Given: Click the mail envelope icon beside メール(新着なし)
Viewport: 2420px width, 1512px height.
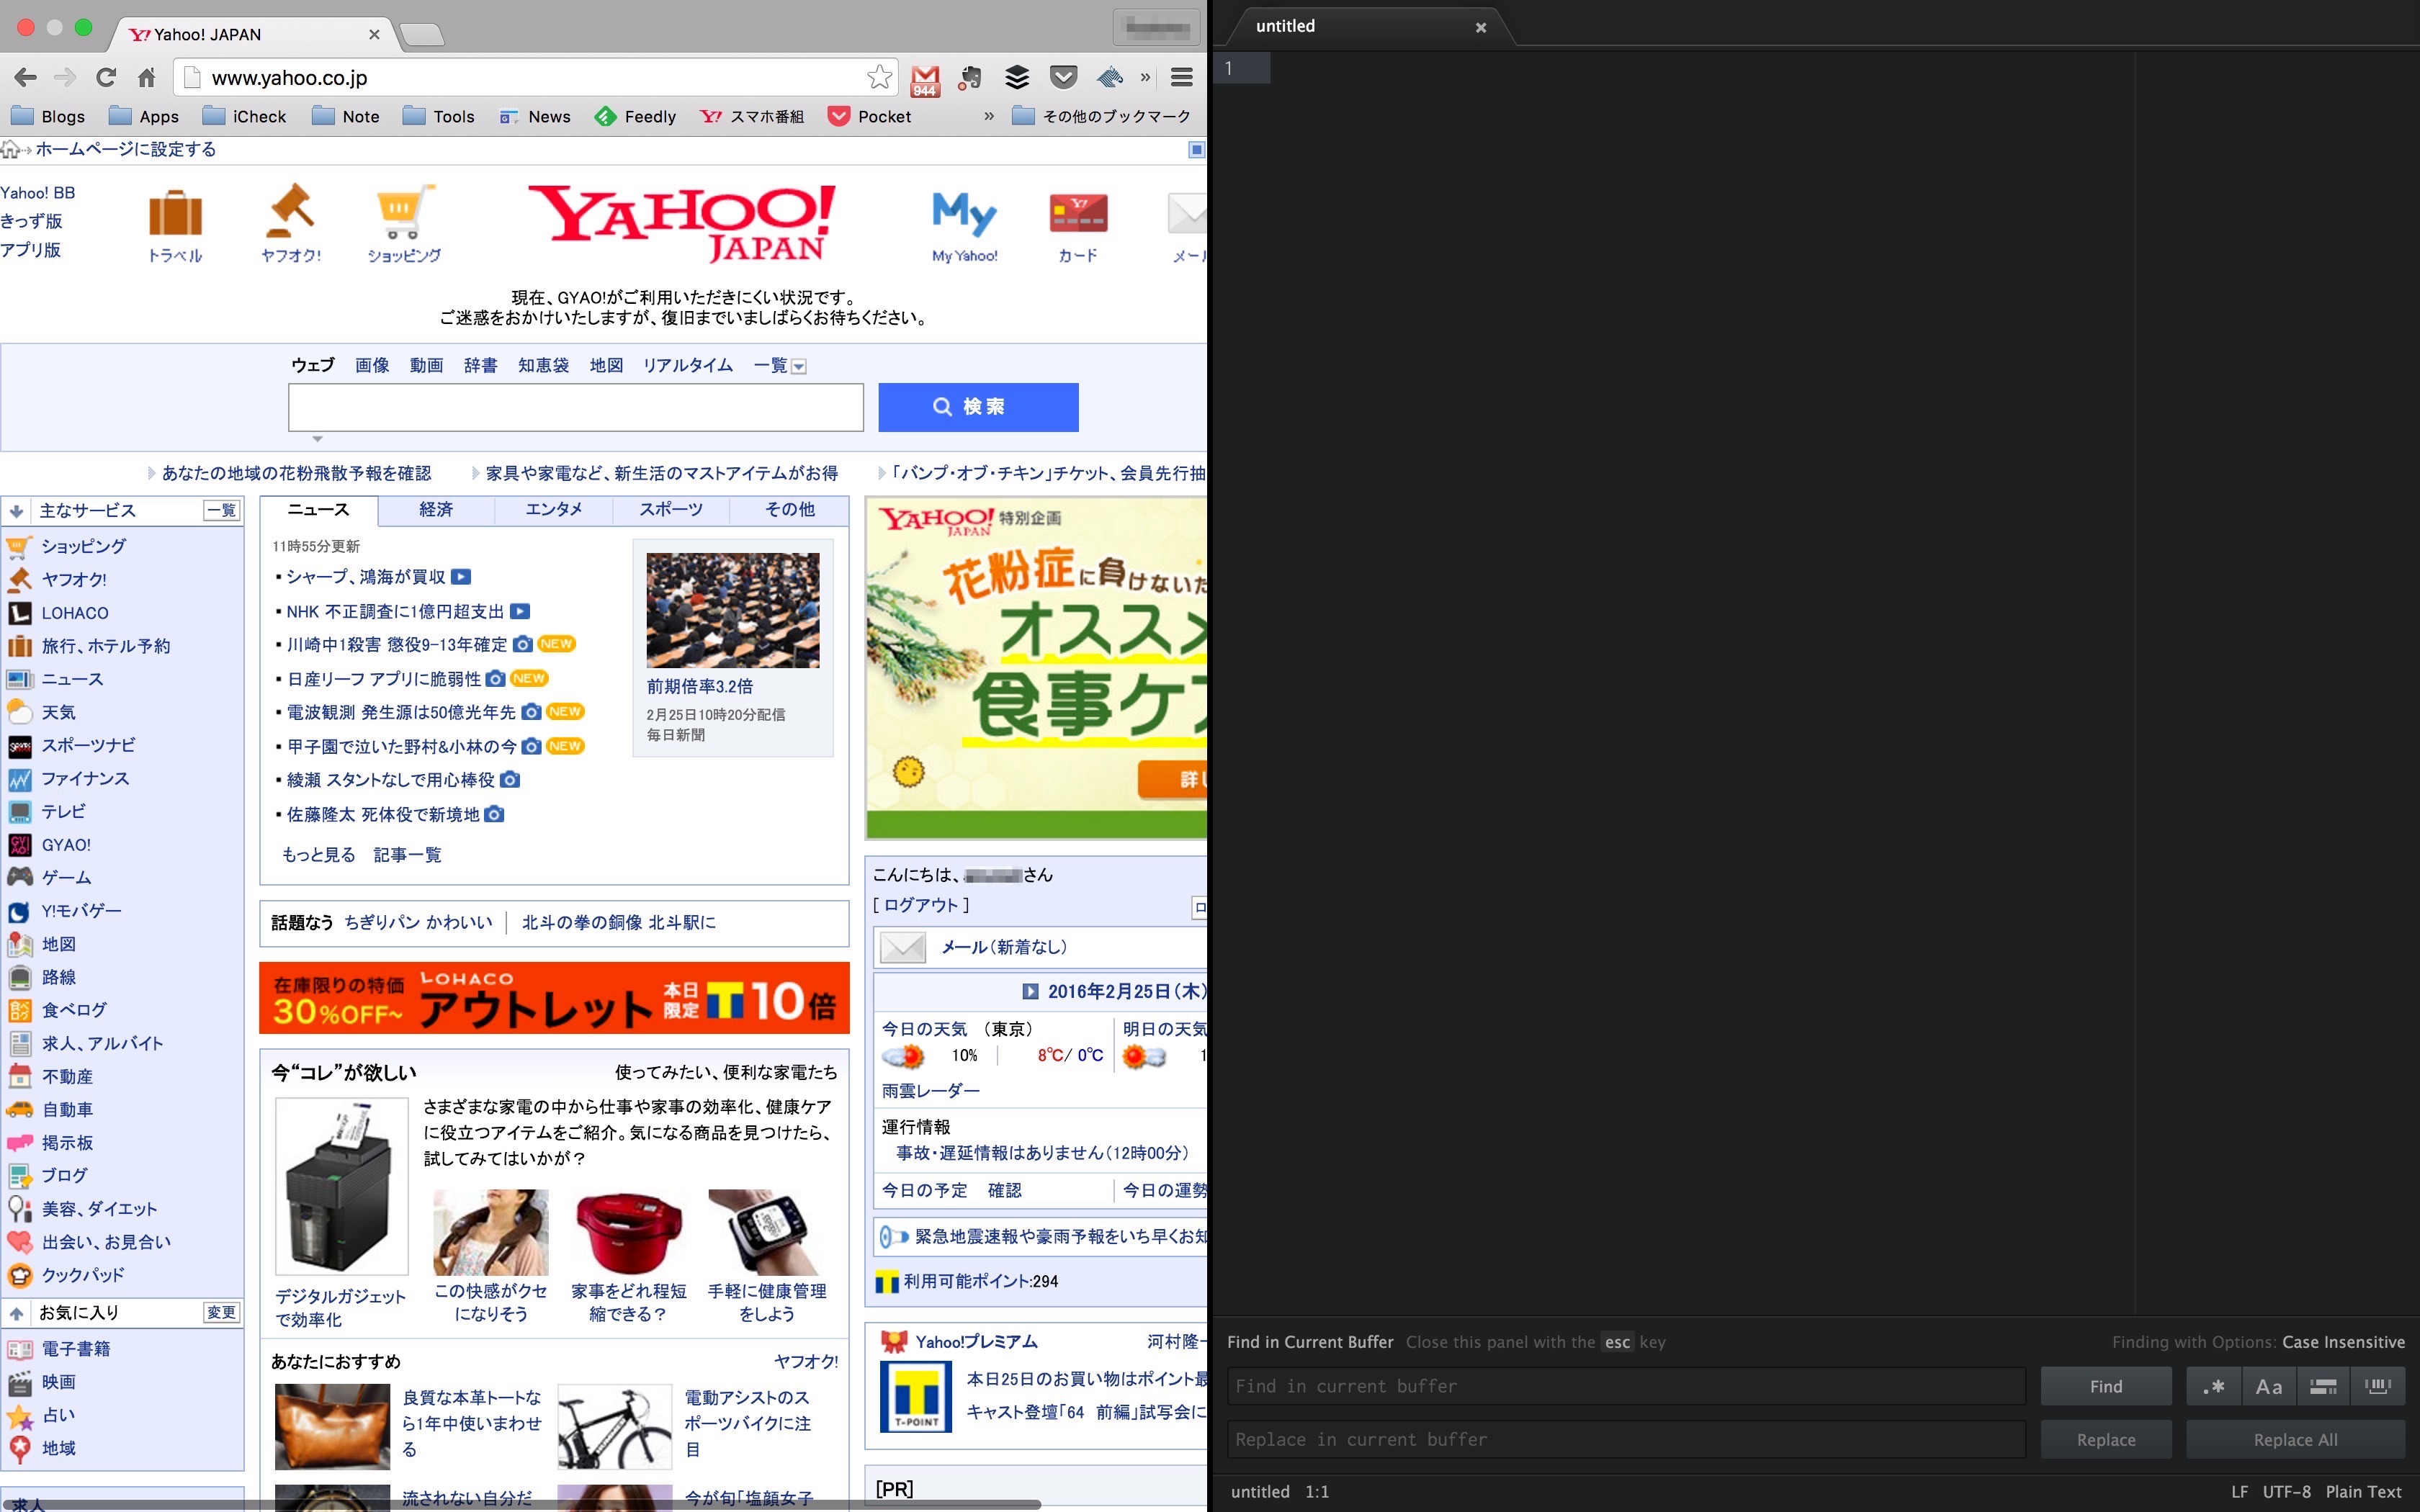Looking at the screenshot, I should [902, 947].
